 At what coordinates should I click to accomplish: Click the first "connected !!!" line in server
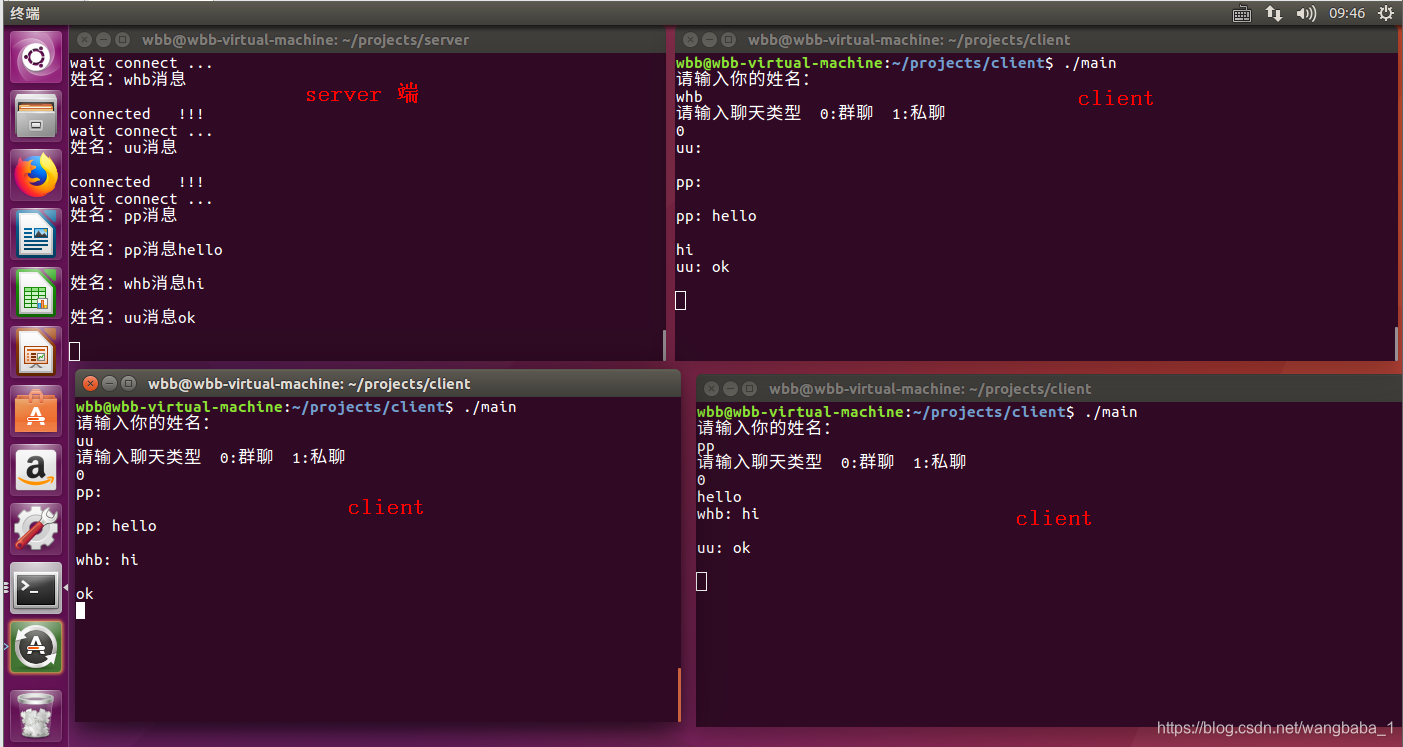click(137, 114)
